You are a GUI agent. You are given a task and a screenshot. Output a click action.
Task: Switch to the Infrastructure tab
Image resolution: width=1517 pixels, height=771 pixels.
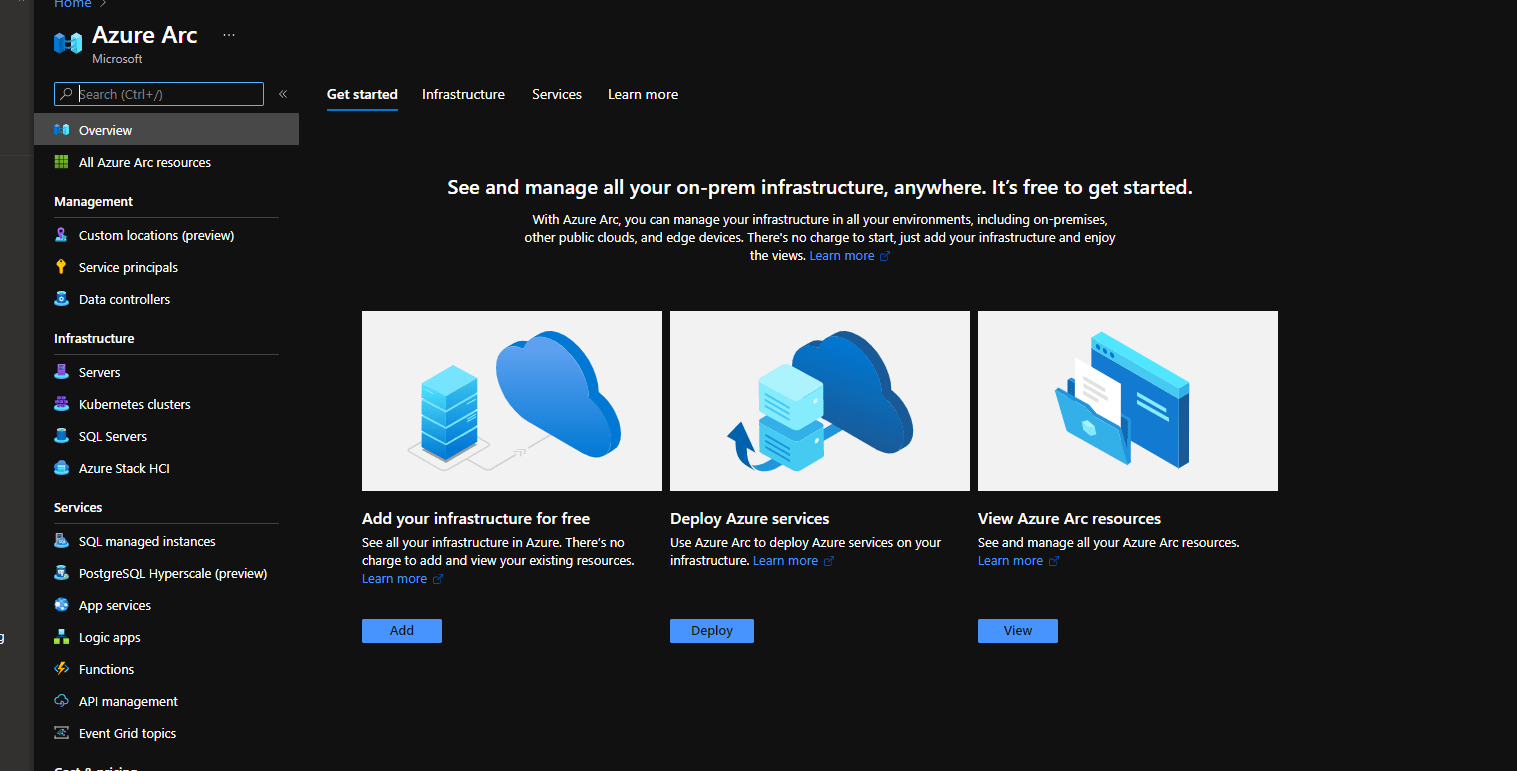463,94
